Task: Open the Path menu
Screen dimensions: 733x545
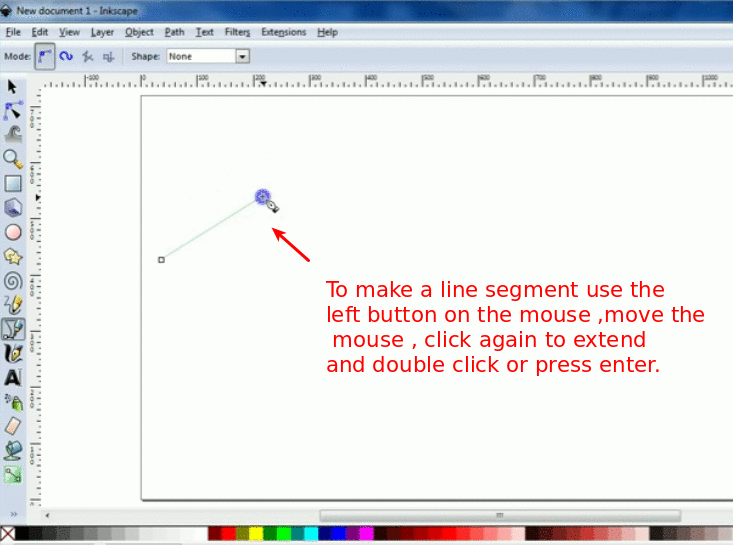Action: (x=174, y=32)
